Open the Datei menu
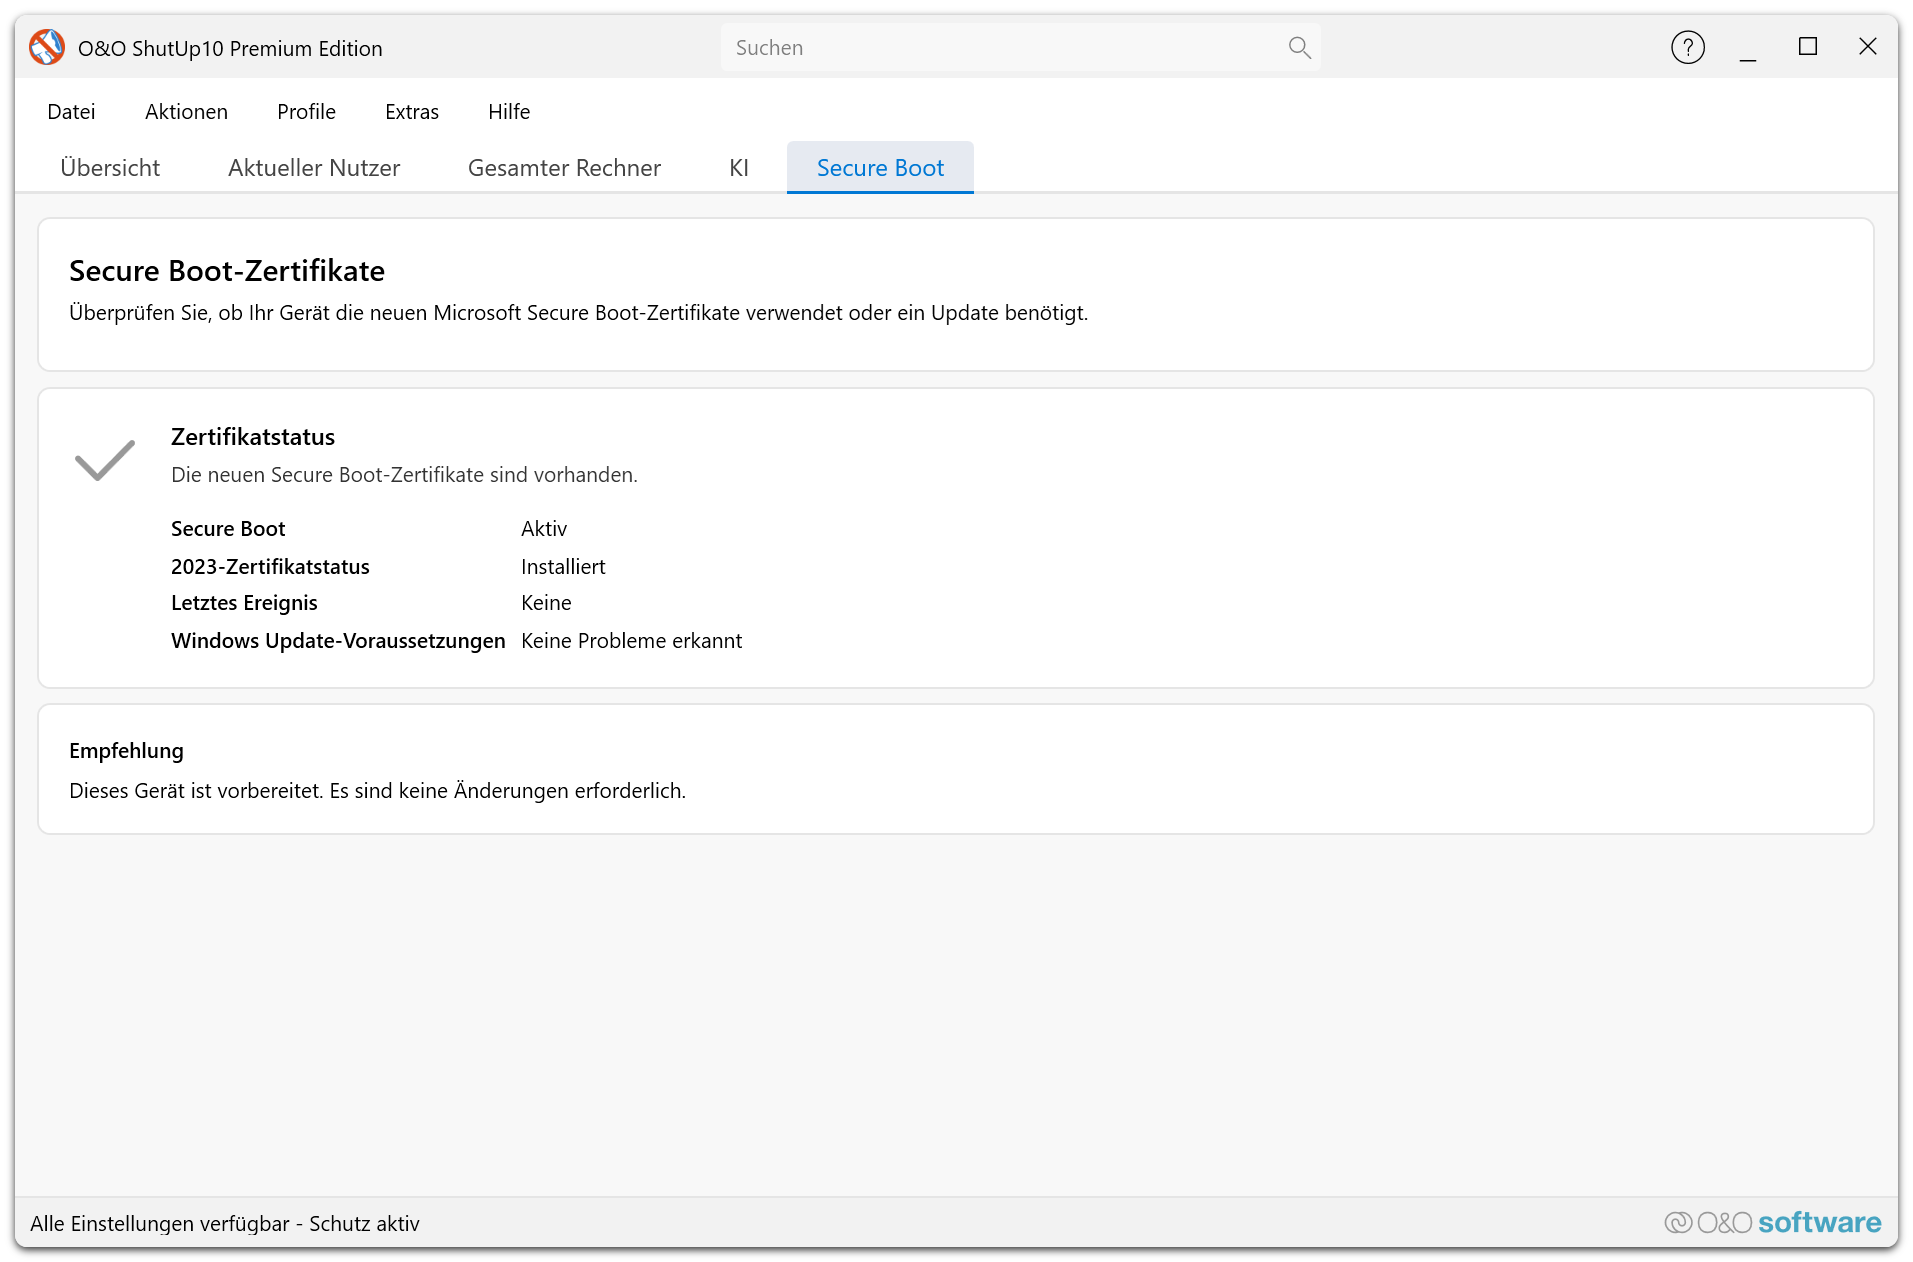The width and height of the screenshot is (1913, 1262). [71, 112]
